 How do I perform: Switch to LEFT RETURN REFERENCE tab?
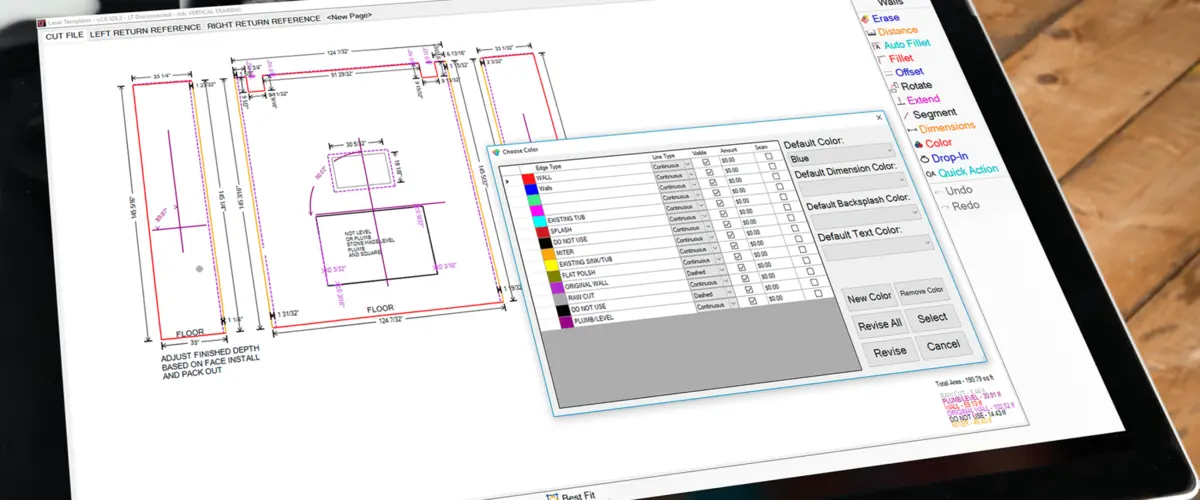click(144, 33)
